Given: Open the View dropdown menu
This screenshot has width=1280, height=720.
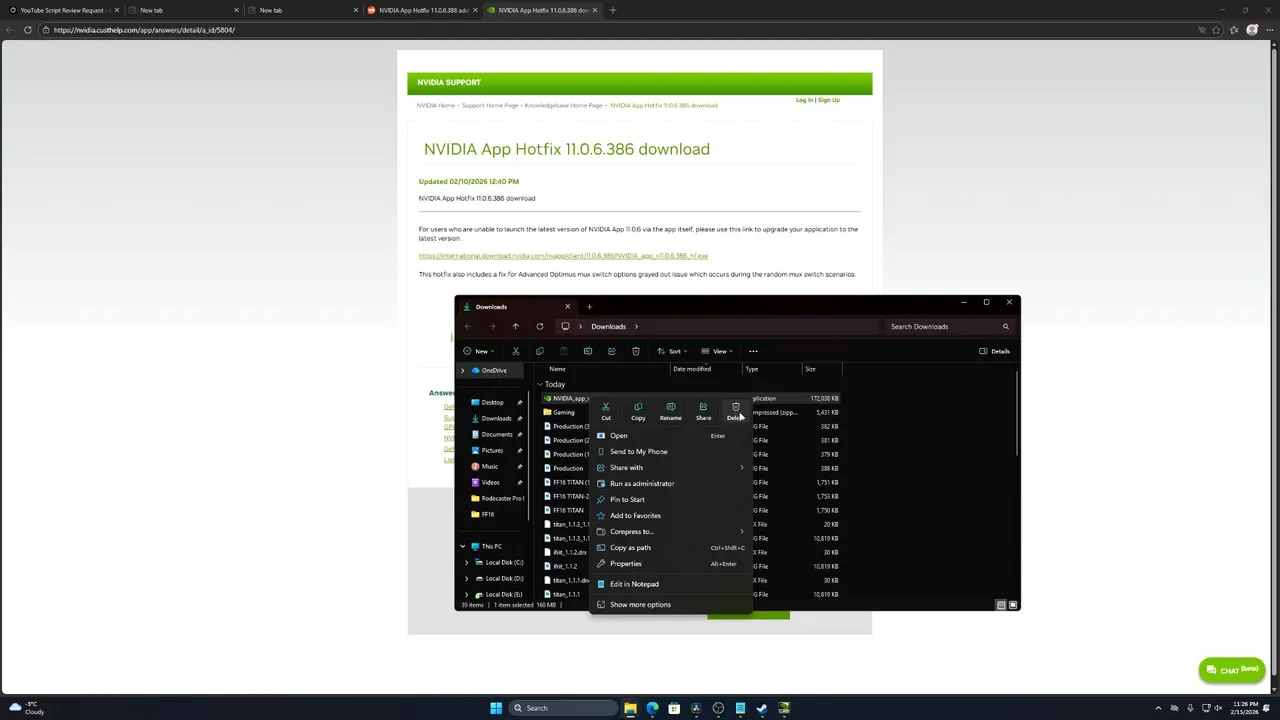Looking at the screenshot, I should [x=717, y=351].
